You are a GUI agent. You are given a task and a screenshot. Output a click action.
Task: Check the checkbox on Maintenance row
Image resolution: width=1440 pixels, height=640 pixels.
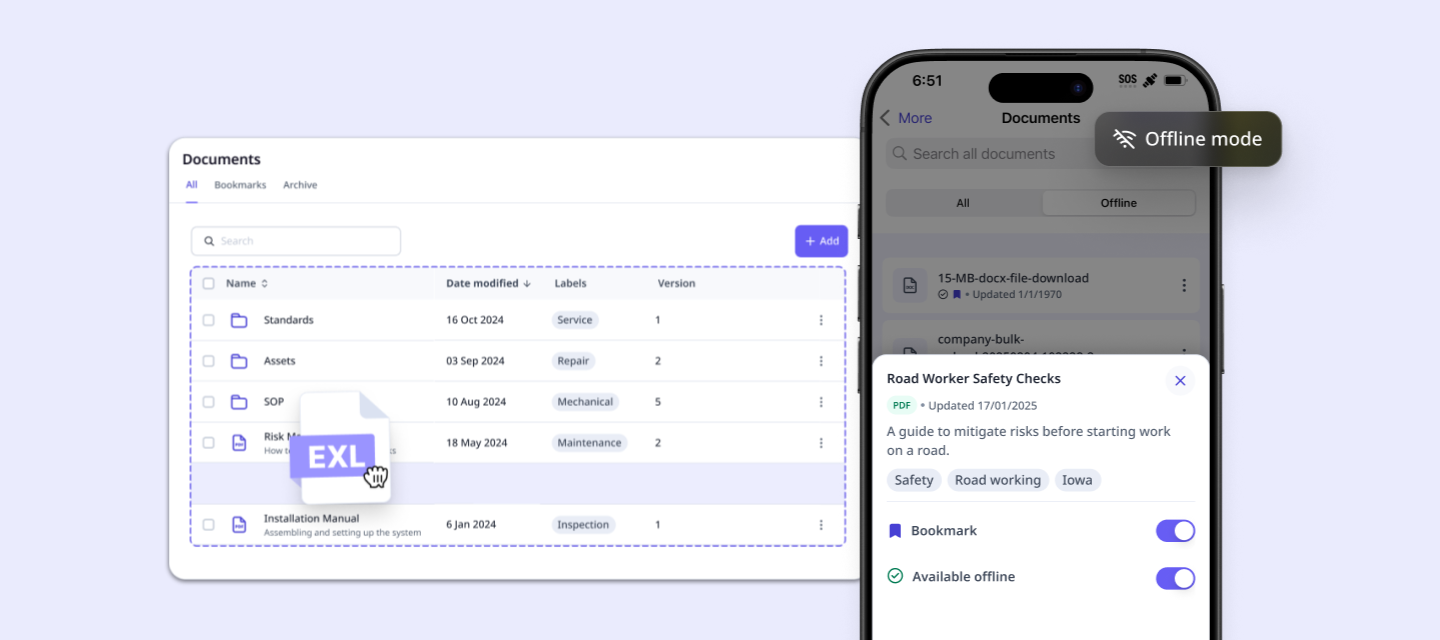(x=208, y=443)
